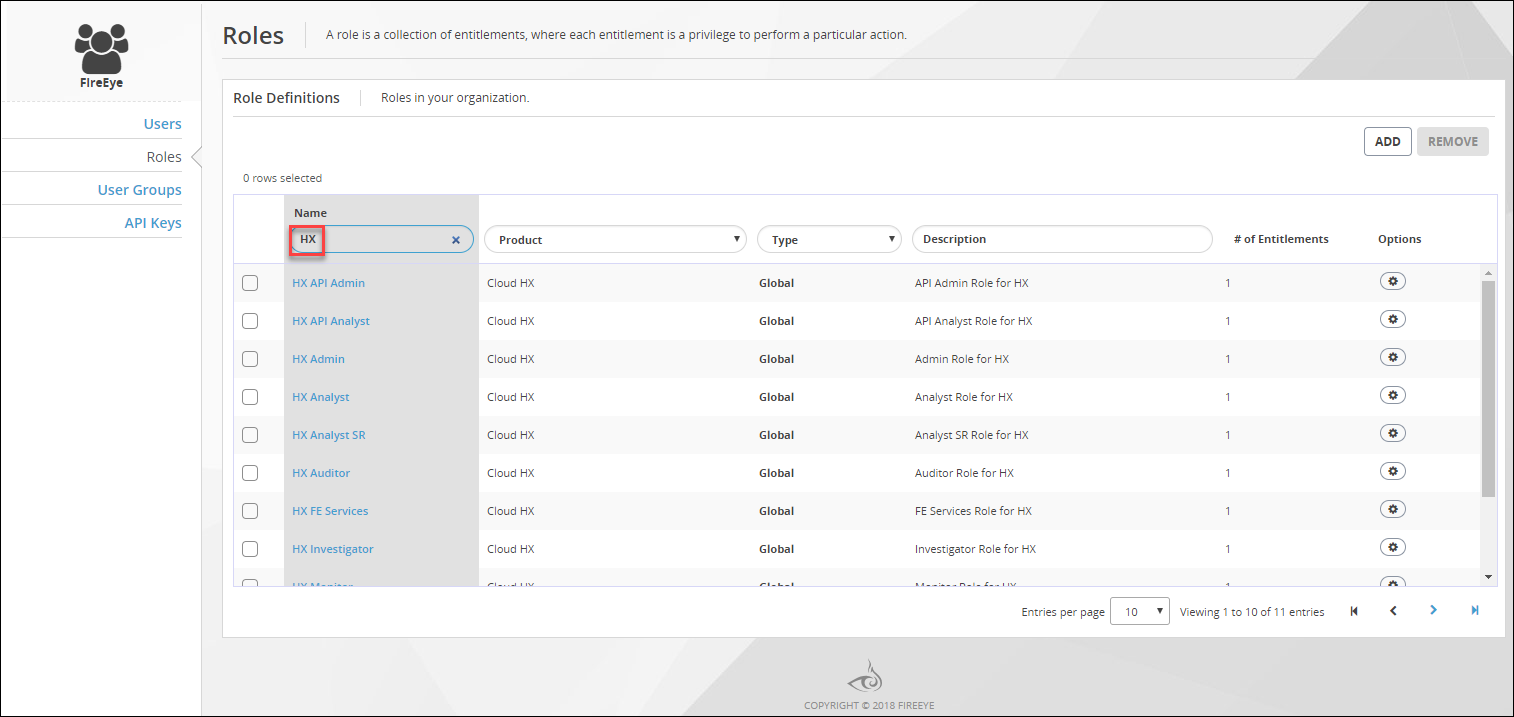Go to the next page of entries

point(1433,610)
